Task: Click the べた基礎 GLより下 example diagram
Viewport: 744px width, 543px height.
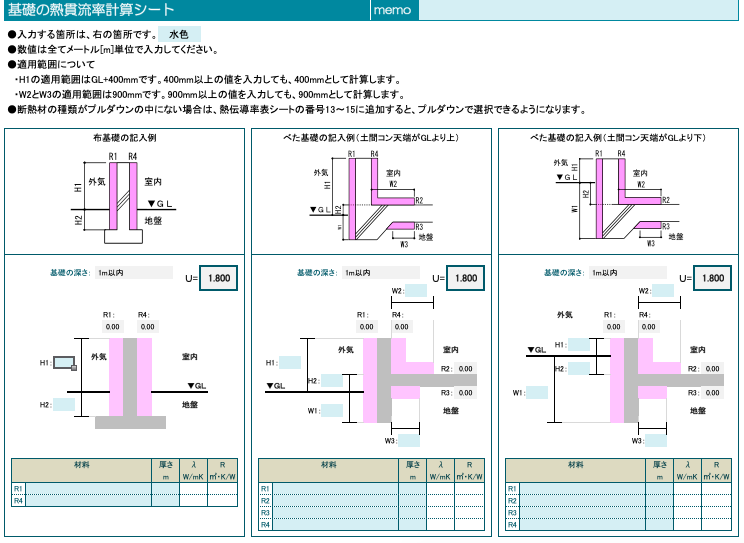Action: 618,197
